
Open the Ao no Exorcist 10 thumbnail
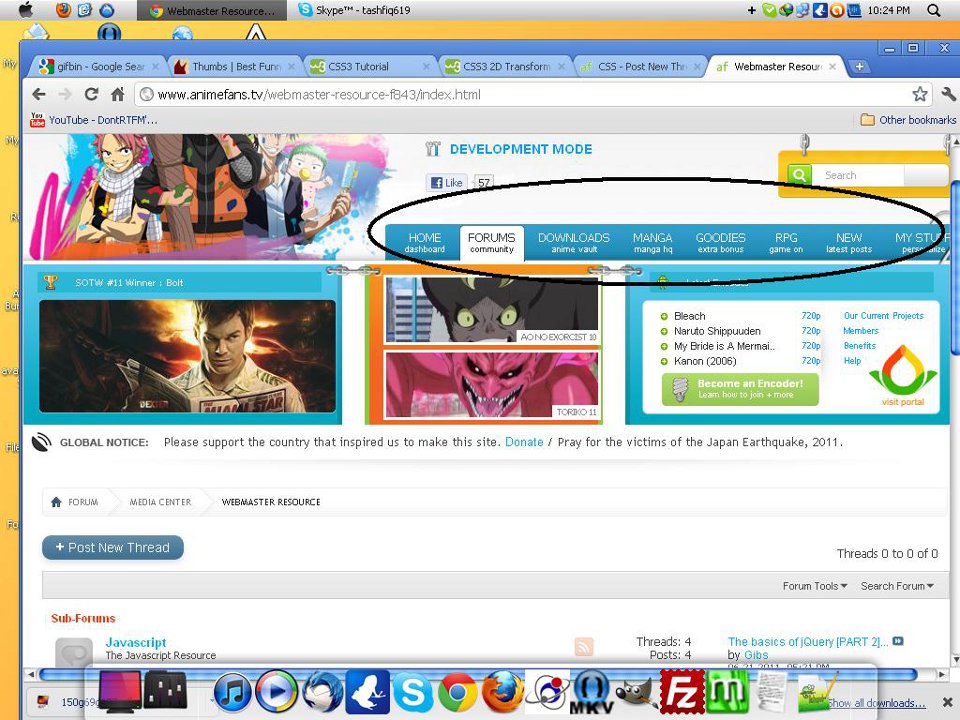(491, 310)
